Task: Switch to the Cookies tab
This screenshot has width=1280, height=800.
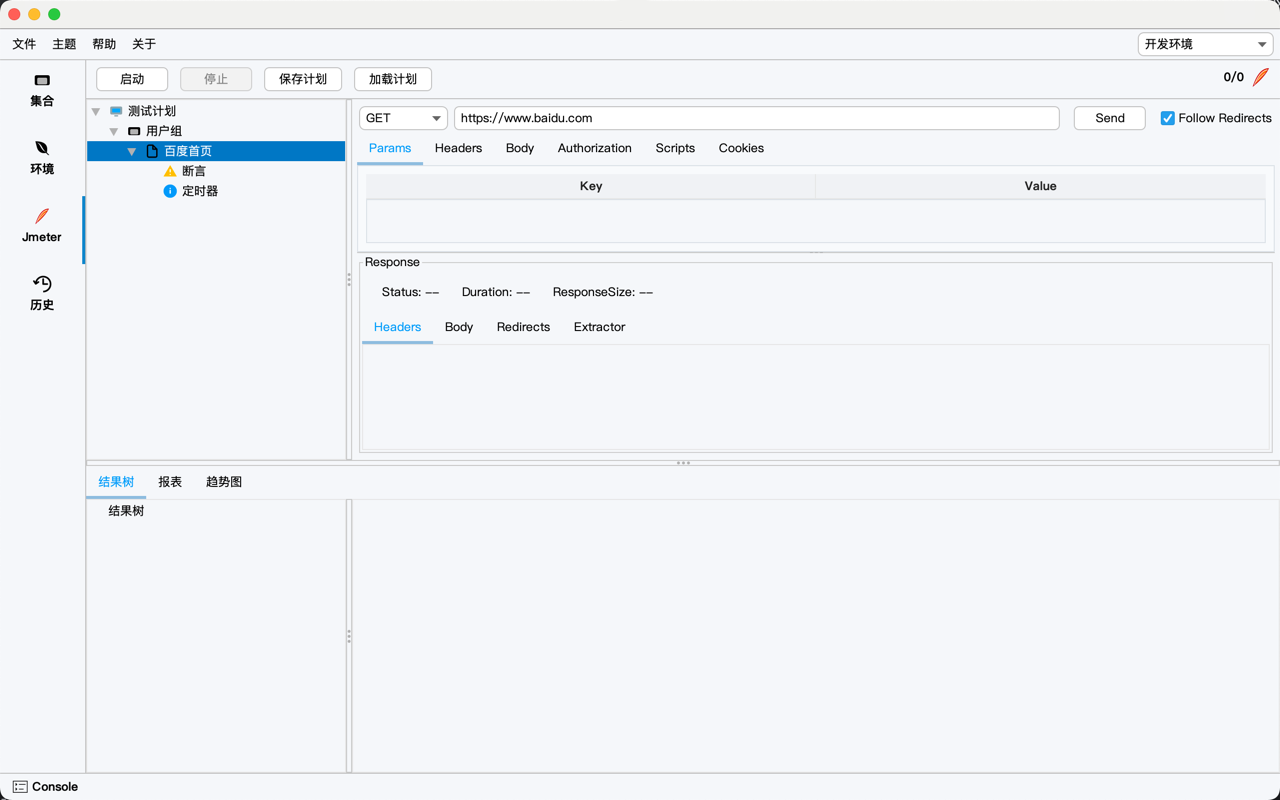Action: pos(741,148)
